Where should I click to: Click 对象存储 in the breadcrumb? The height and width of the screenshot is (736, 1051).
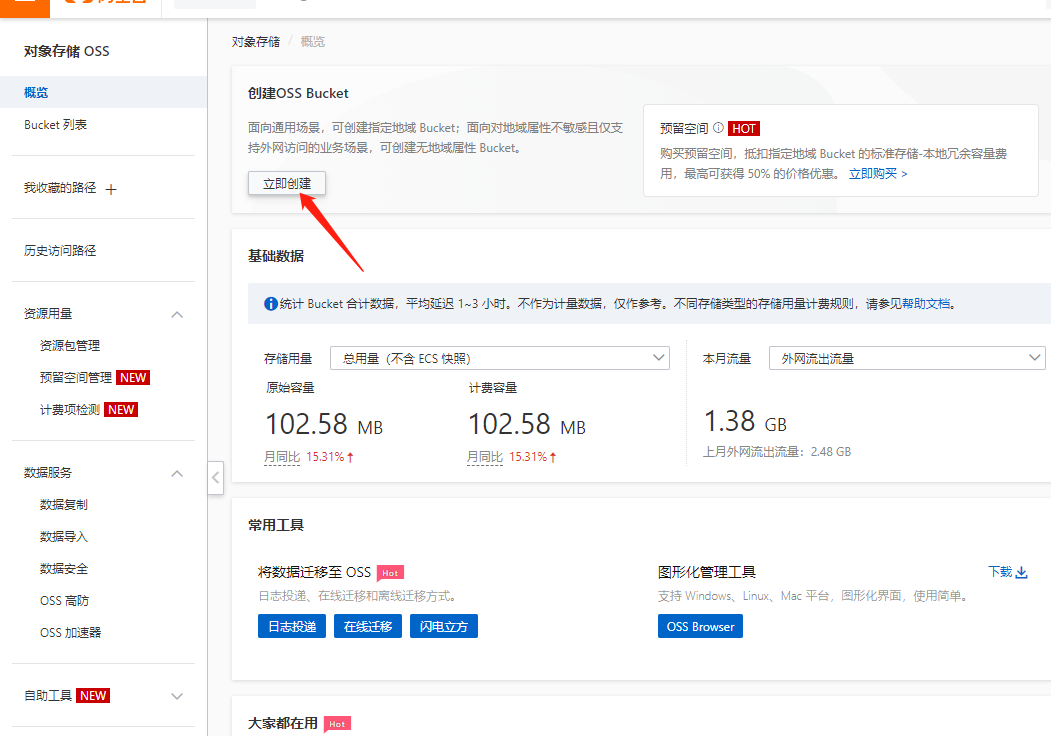click(x=256, y=42)
